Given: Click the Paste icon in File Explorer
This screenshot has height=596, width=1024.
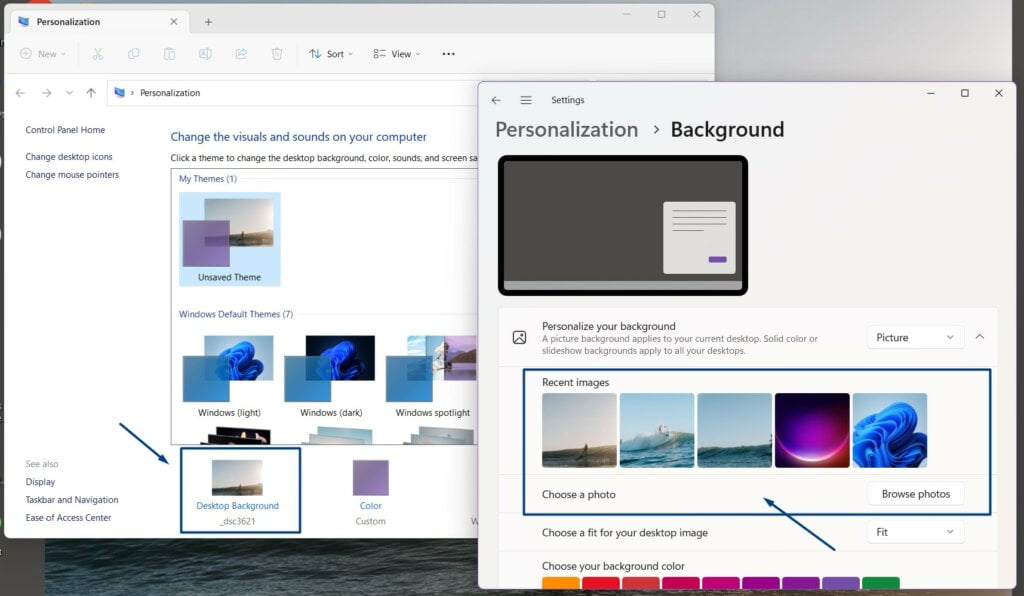Looking at the screenshot, I should [169, 54].
